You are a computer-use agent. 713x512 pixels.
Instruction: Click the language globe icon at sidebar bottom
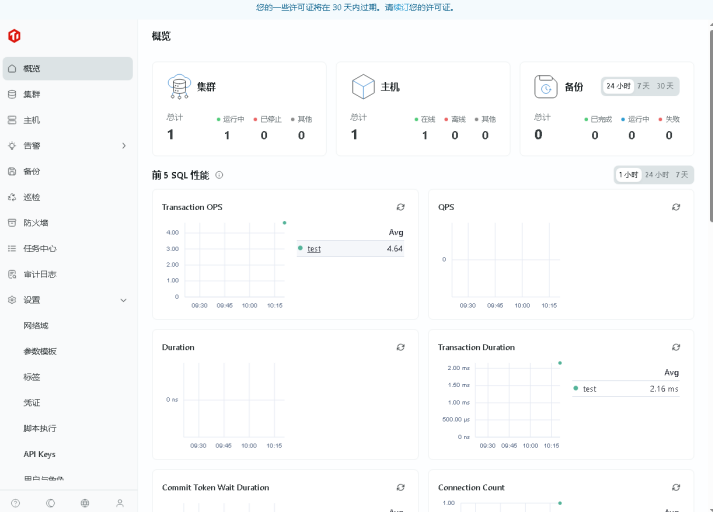tap(85, 503)
